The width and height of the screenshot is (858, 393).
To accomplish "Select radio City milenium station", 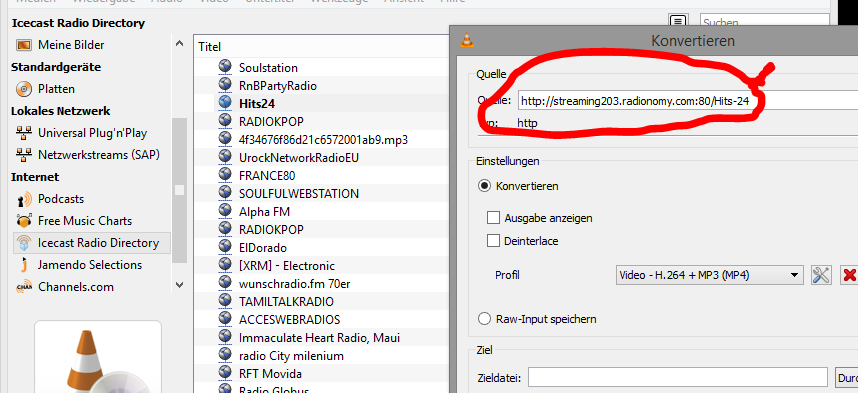I will [x=291, y=356].
